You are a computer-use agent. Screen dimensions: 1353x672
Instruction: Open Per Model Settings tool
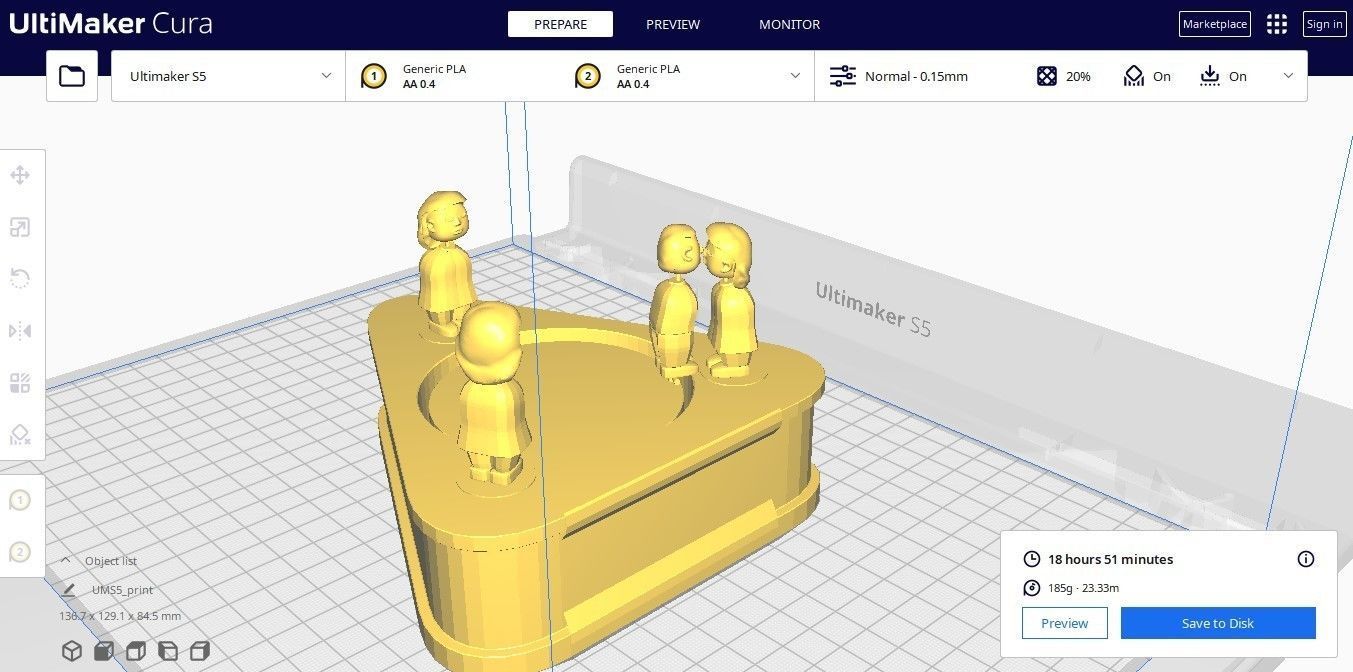point(20,383)
